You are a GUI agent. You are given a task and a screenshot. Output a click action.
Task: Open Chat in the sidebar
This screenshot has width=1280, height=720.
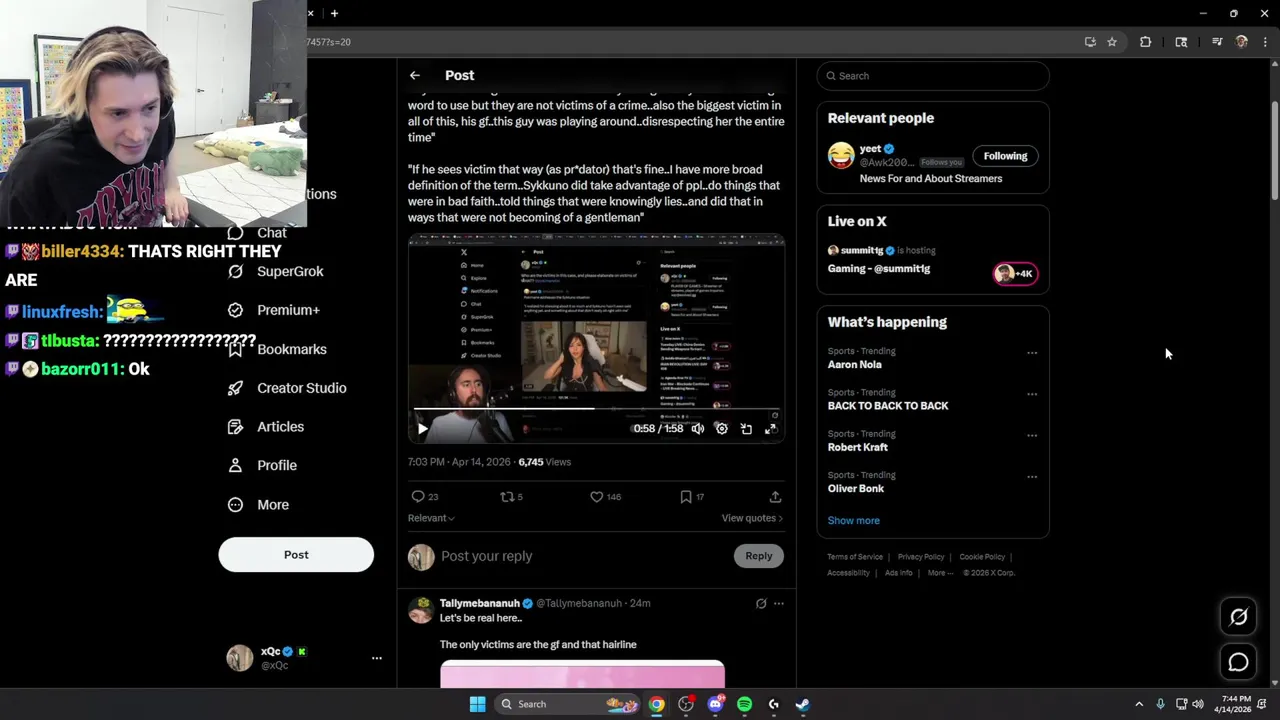(x=257, y=233)
